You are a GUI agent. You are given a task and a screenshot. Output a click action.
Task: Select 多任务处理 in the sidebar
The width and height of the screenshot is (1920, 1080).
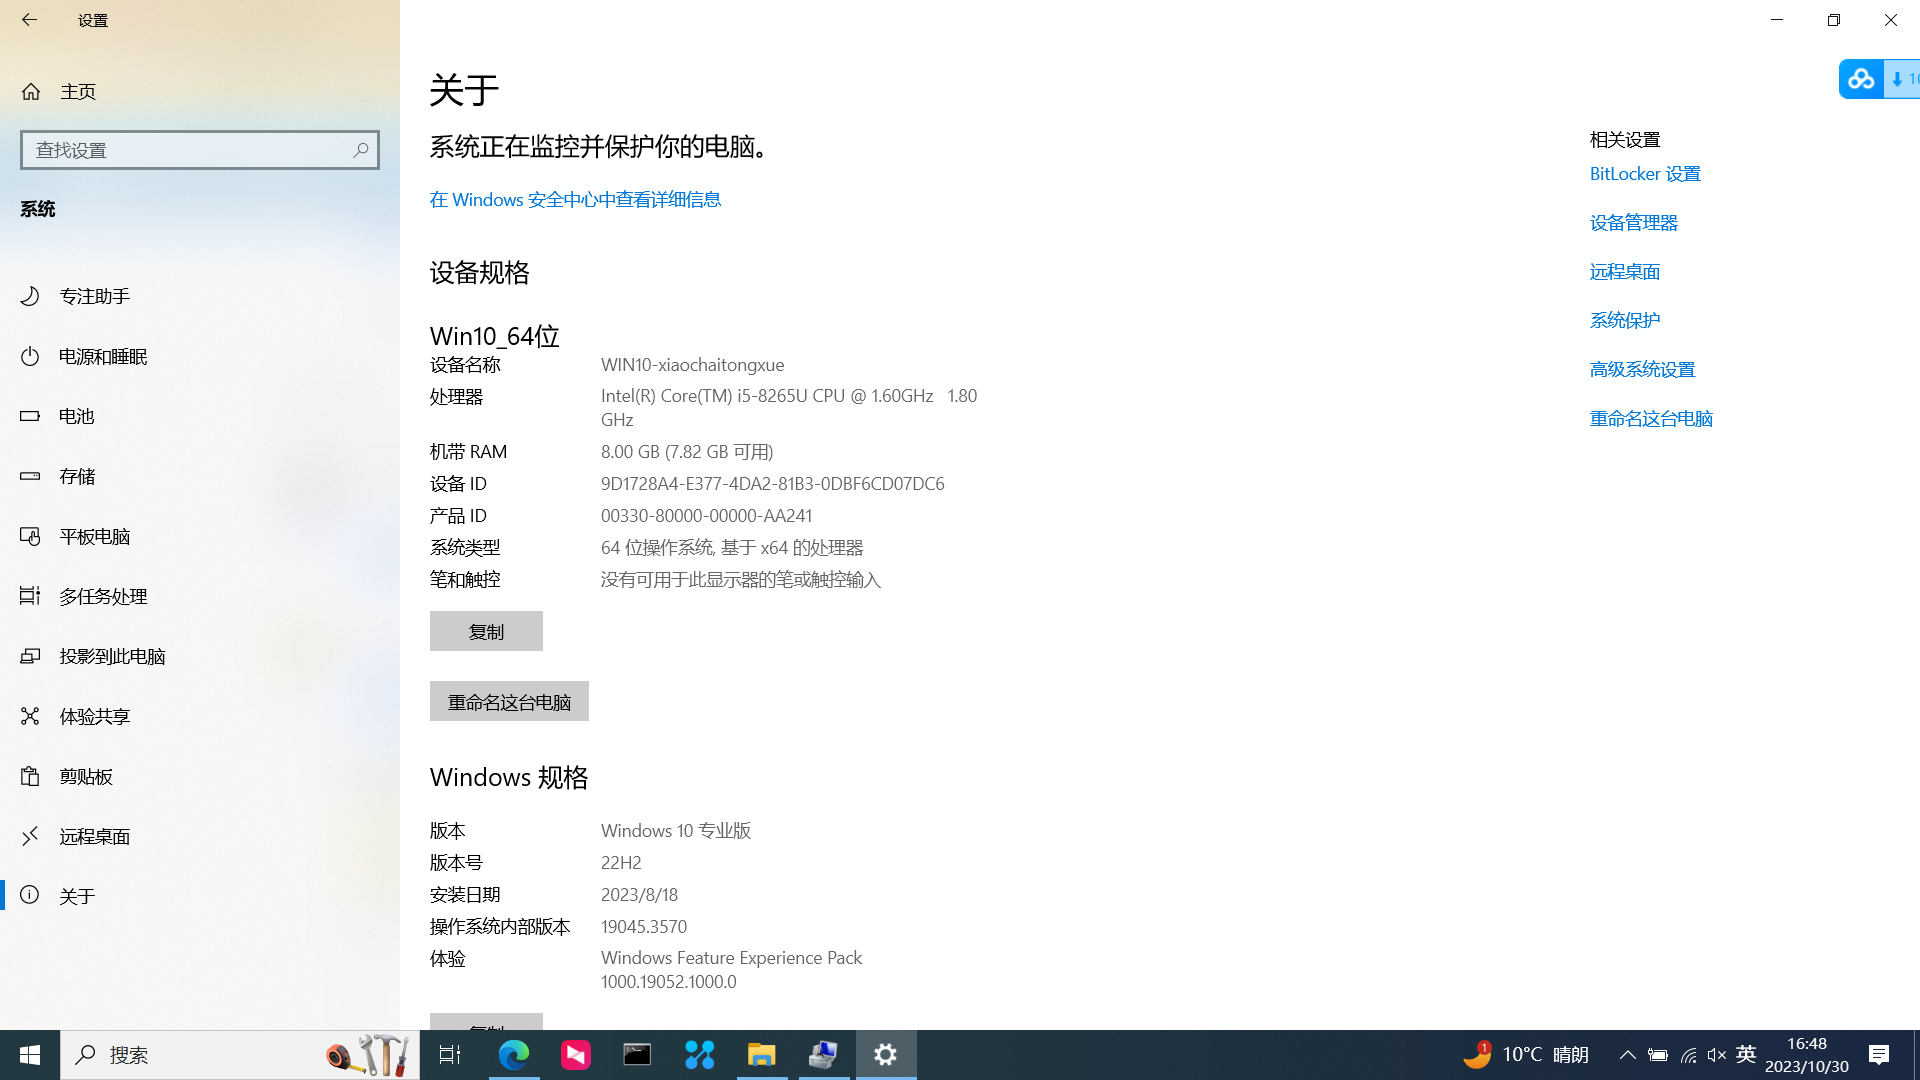click(103, 596)
